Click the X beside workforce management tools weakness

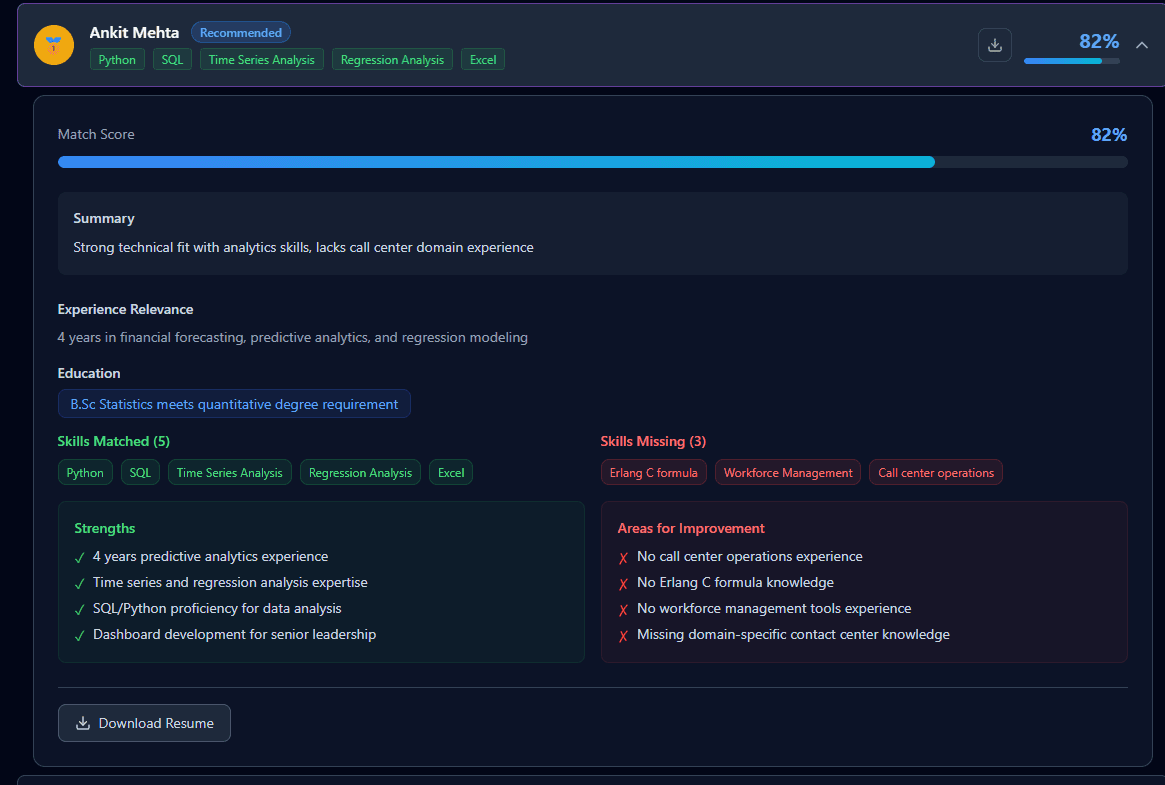coord(623,607)
